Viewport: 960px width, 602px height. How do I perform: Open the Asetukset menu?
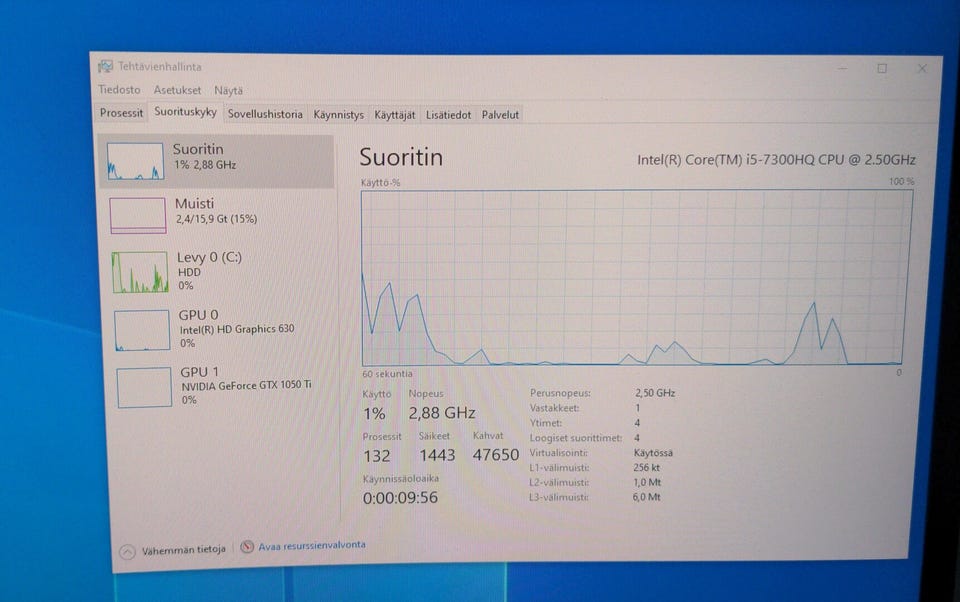(x=177, y=90)
